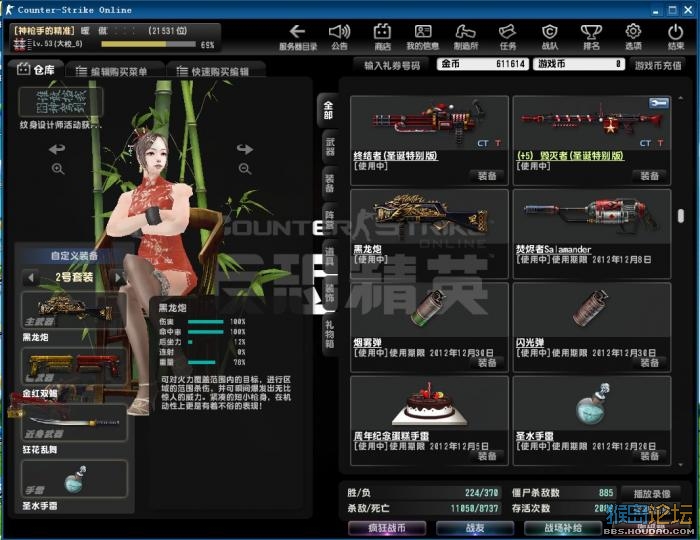The image size is (700, 540).
Task: Switch to next loadout set arrow
Action: tap(118, 278)
